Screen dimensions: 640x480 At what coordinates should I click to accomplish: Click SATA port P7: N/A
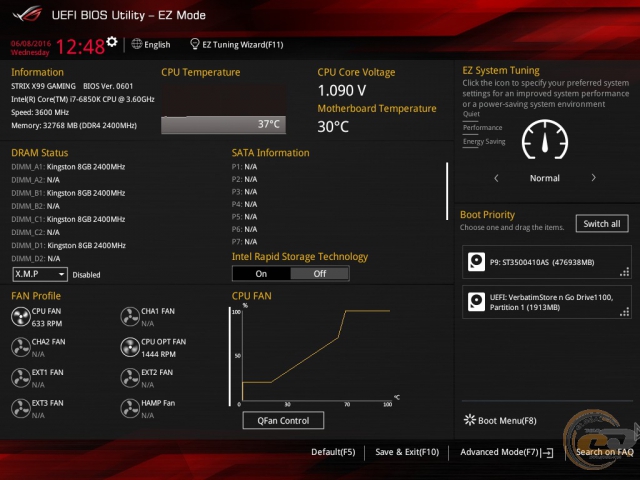pos(244,242)
